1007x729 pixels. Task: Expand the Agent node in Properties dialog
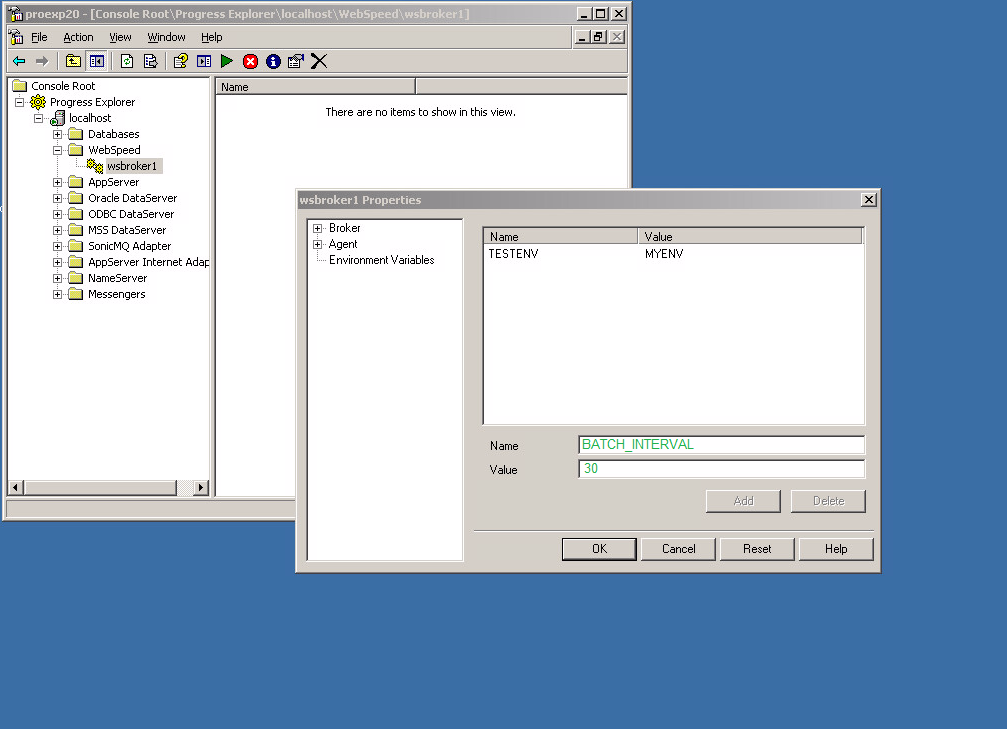coord(317,245)
